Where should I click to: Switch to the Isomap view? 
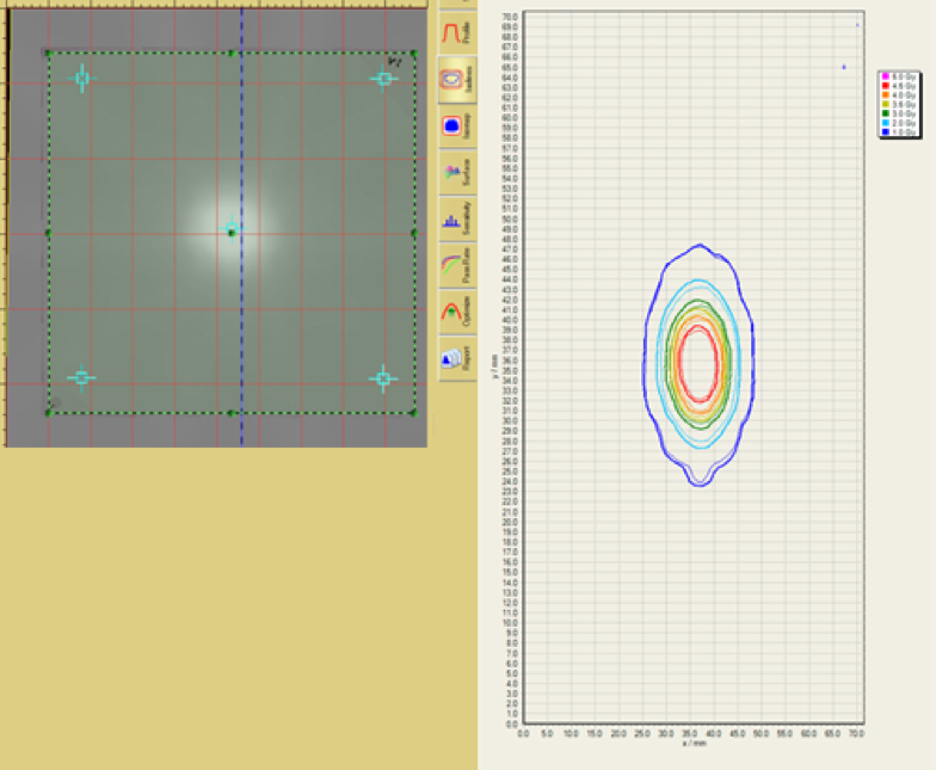[457, 126]
